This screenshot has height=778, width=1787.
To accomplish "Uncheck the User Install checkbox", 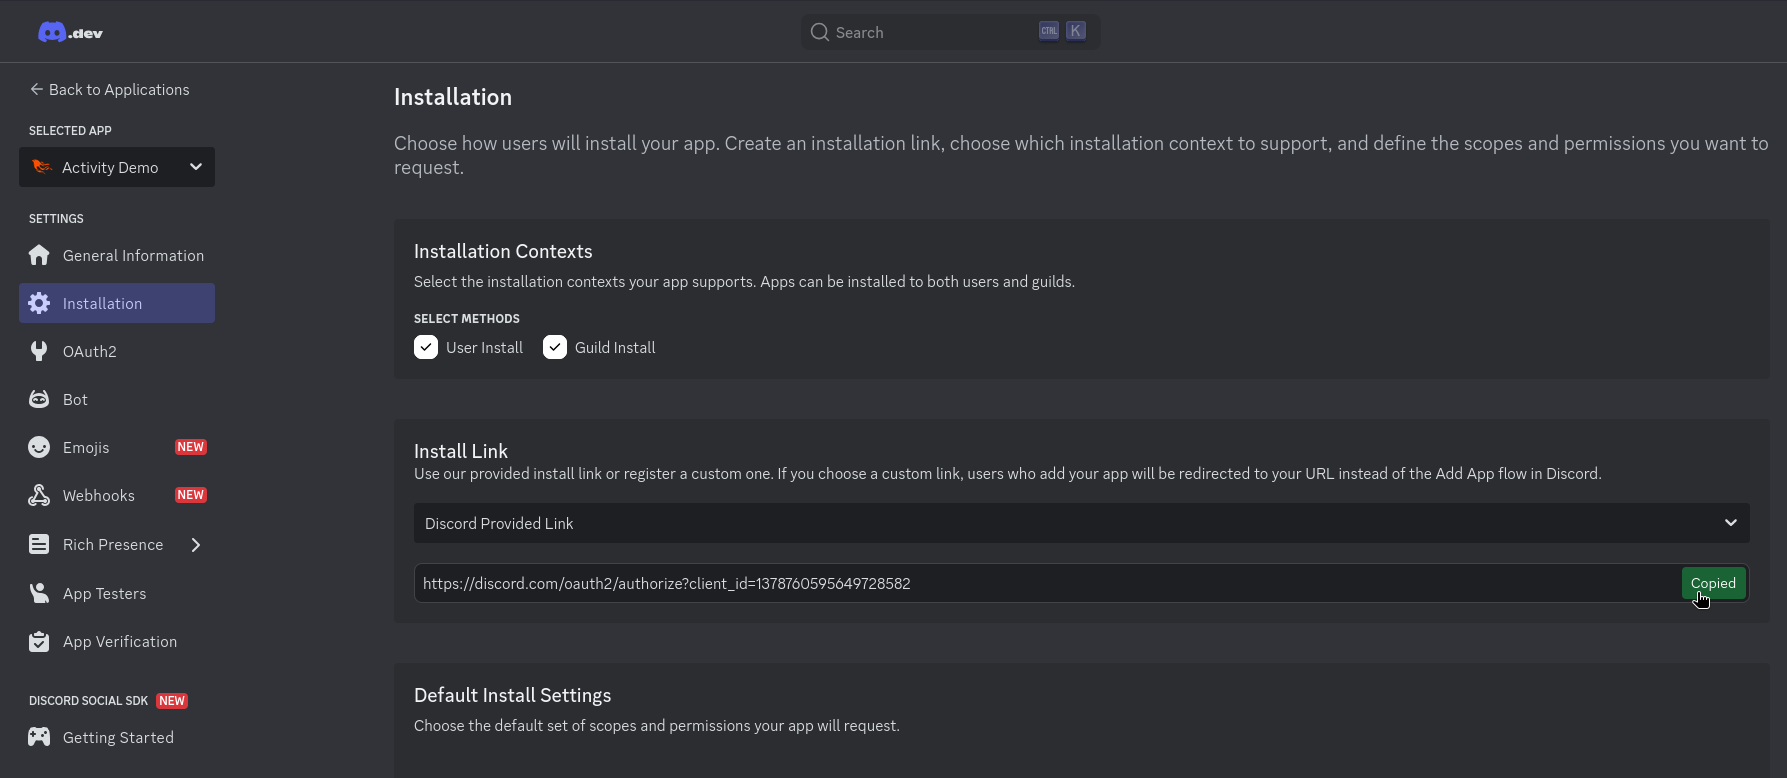I will click(x=426, y=347).
